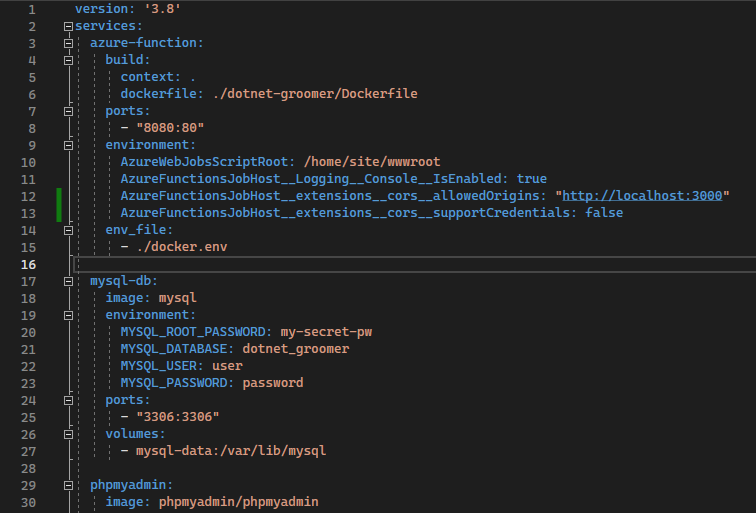Collapse the phpmyadmin section fold marker
Viewport: 756px width, 513px height.
[x=68, y=486]
